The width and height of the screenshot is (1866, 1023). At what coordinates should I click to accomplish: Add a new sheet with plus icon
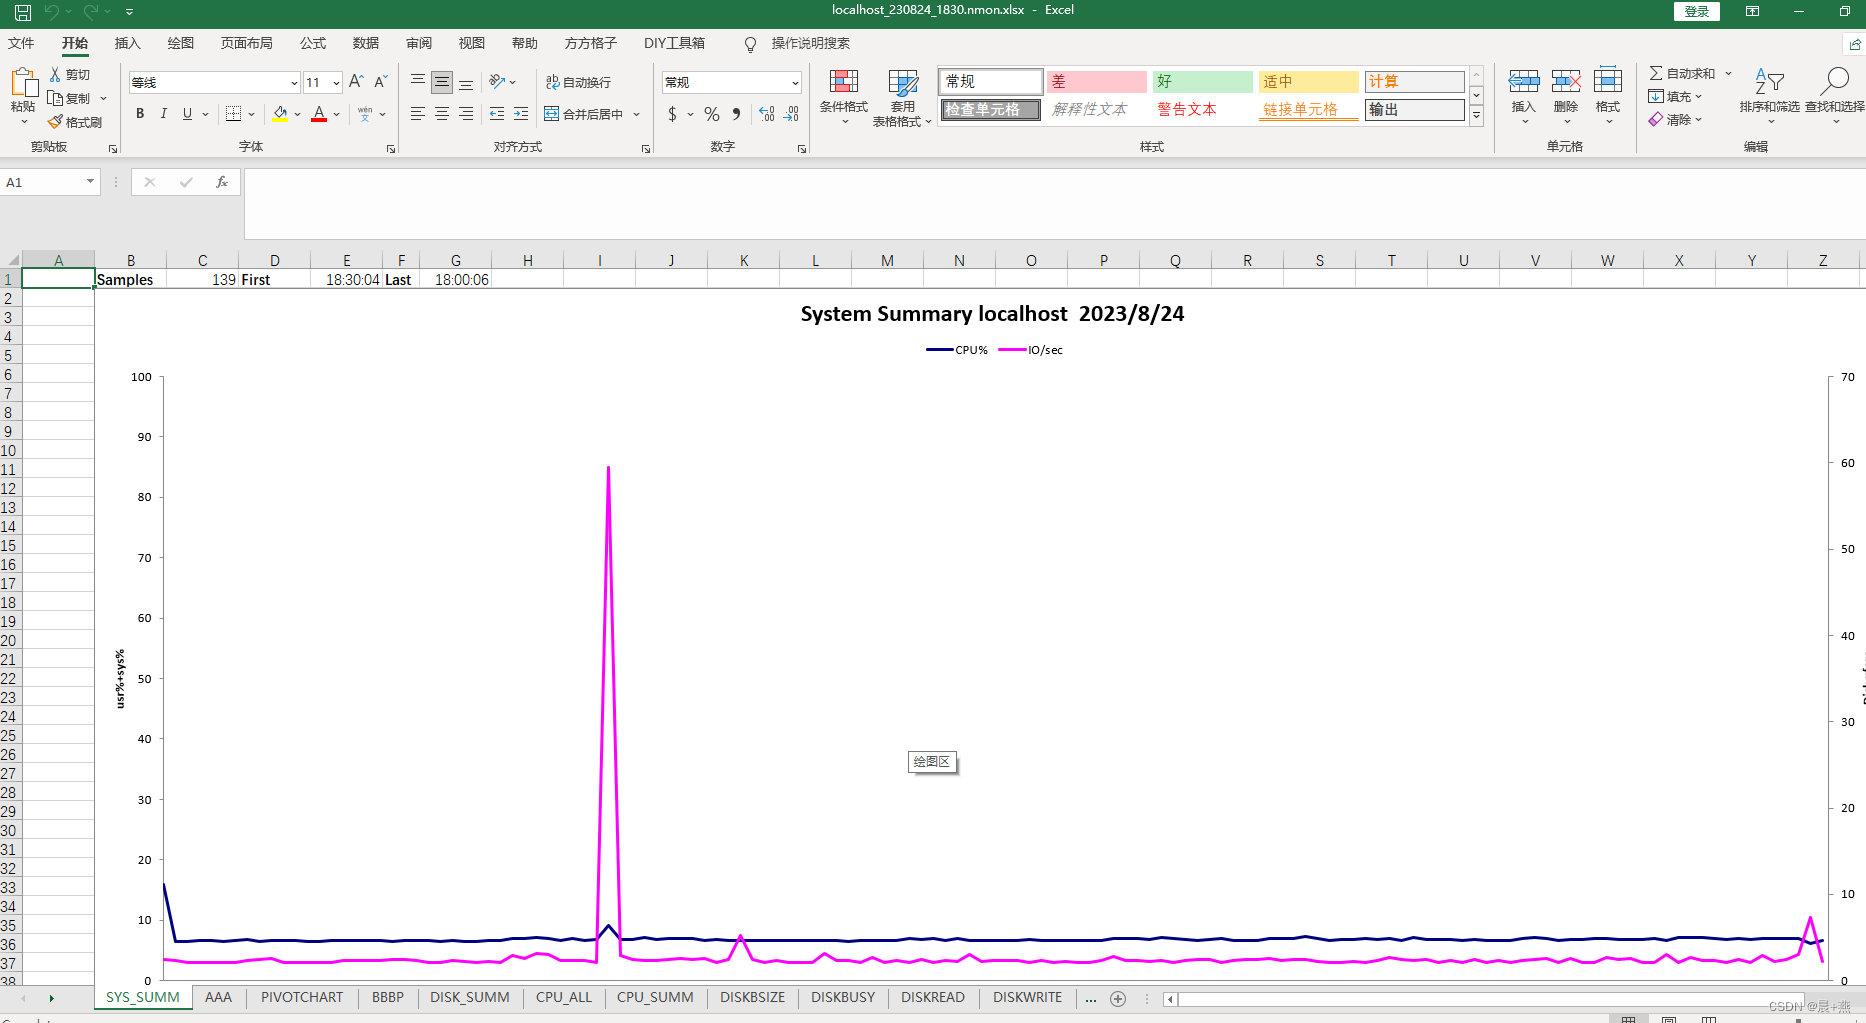(1118, 999)
